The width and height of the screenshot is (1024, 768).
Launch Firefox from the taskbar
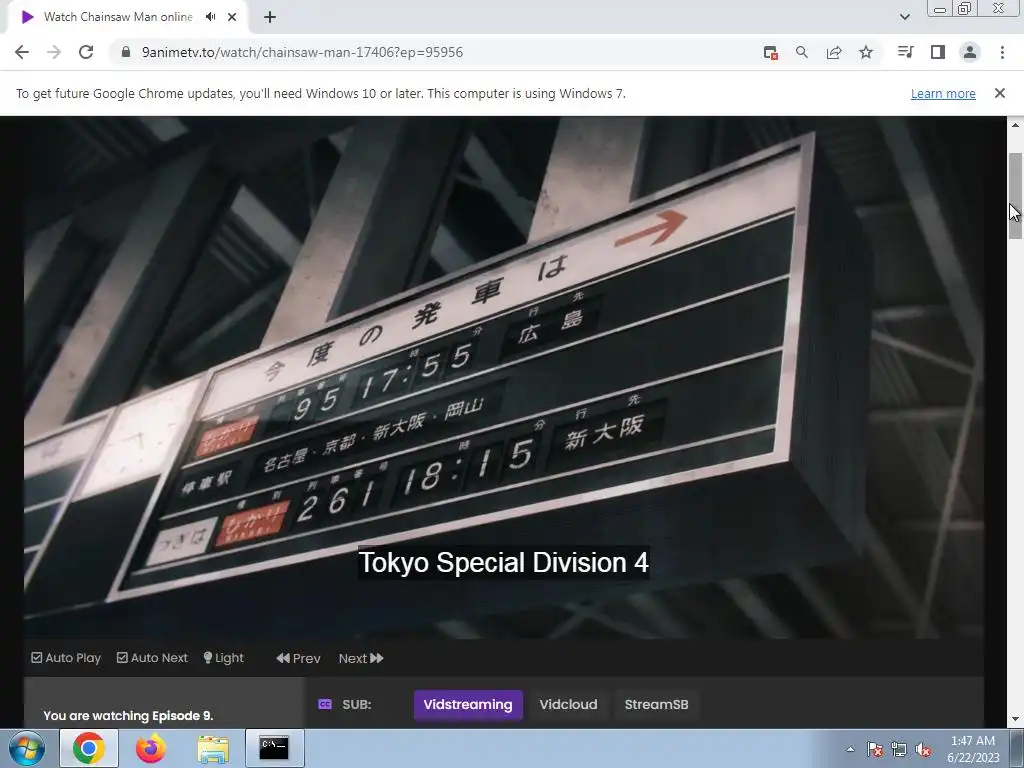click(151, 748)
